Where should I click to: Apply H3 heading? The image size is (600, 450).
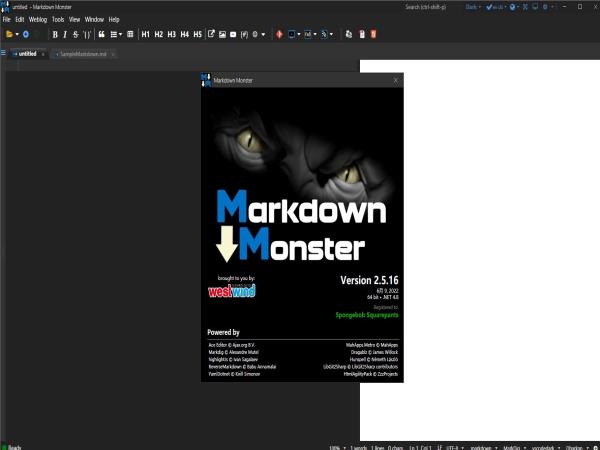tap(171, 34)
